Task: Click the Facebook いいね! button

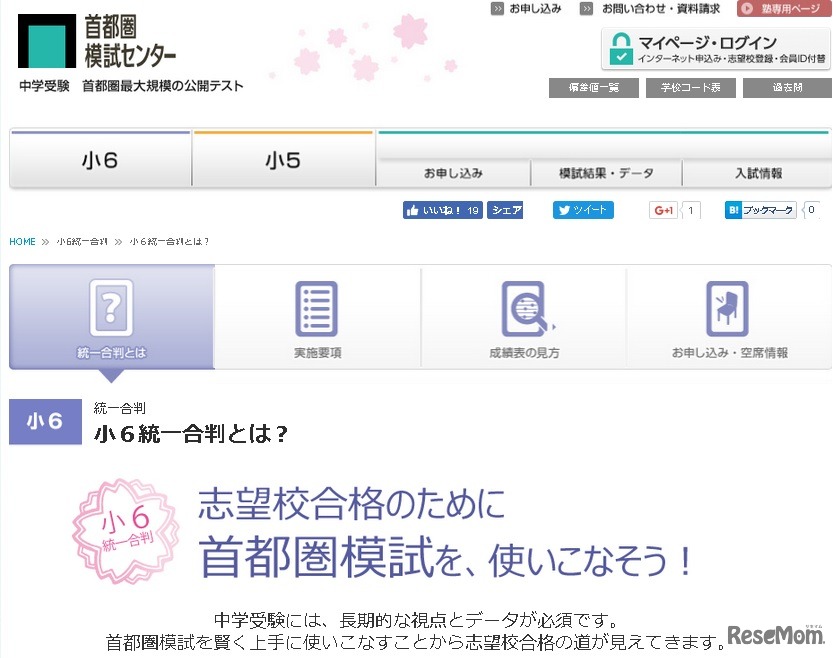Action: (443, 210)
